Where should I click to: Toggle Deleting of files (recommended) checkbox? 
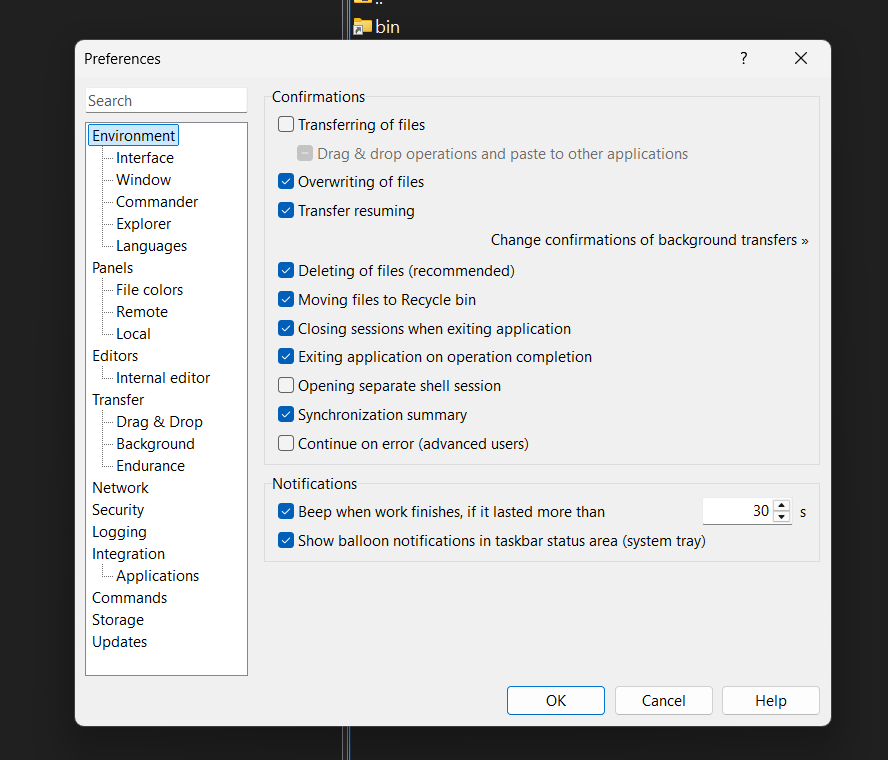(x=286, y=271)
